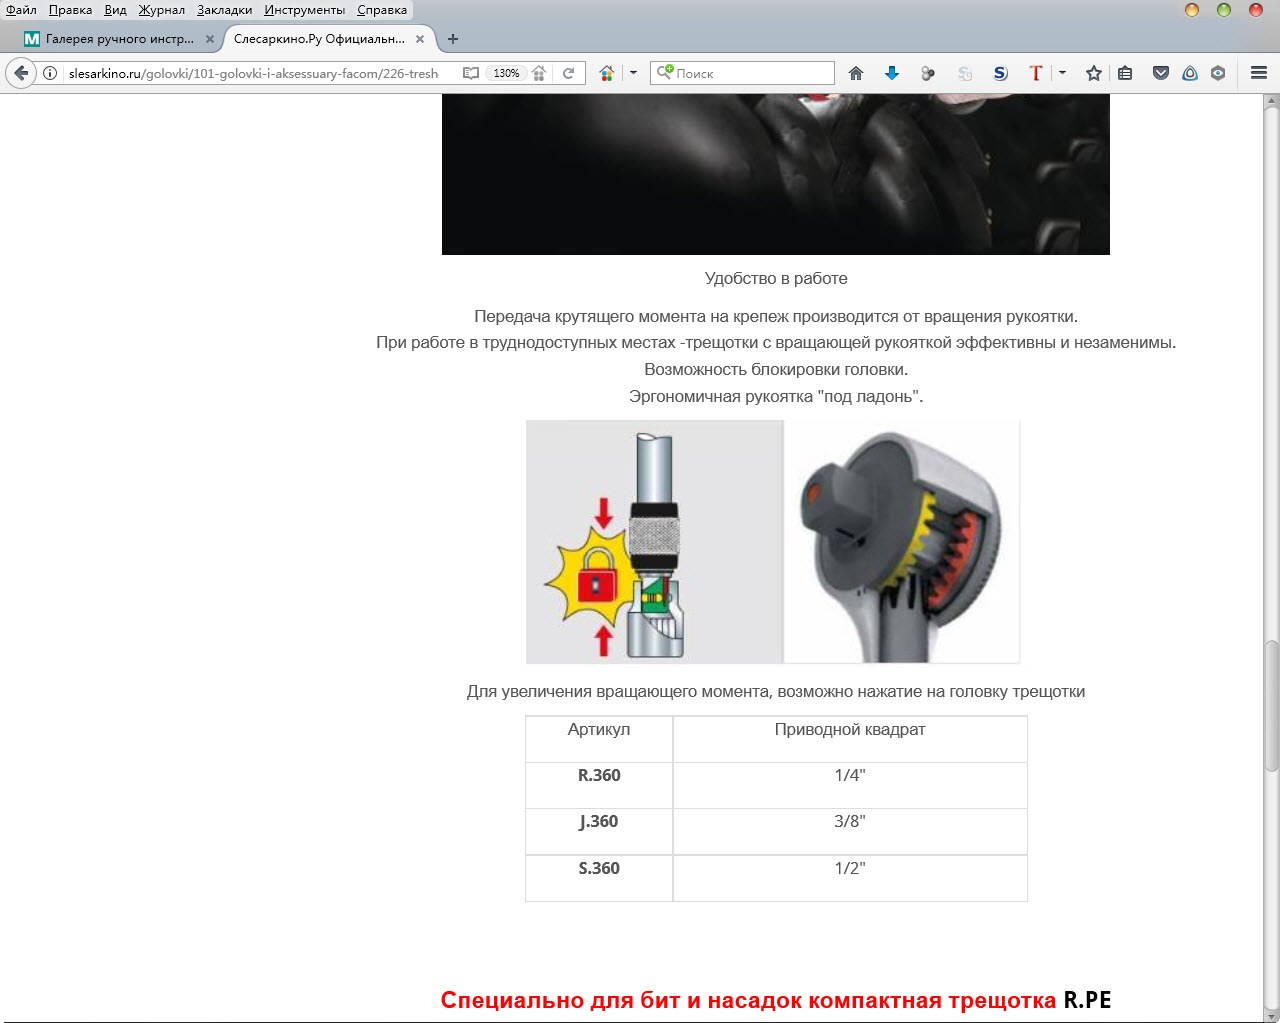Open the Вид menu

click(115, 10)
